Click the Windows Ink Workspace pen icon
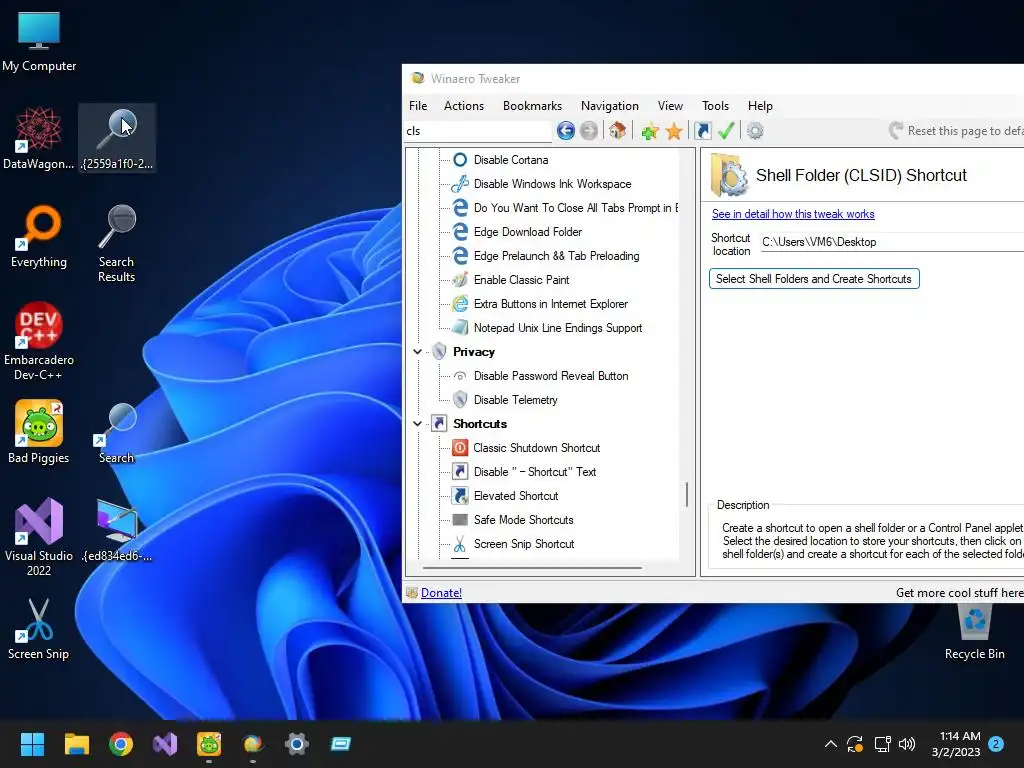This screenshot has height=768, width=1024. point(460,184)
